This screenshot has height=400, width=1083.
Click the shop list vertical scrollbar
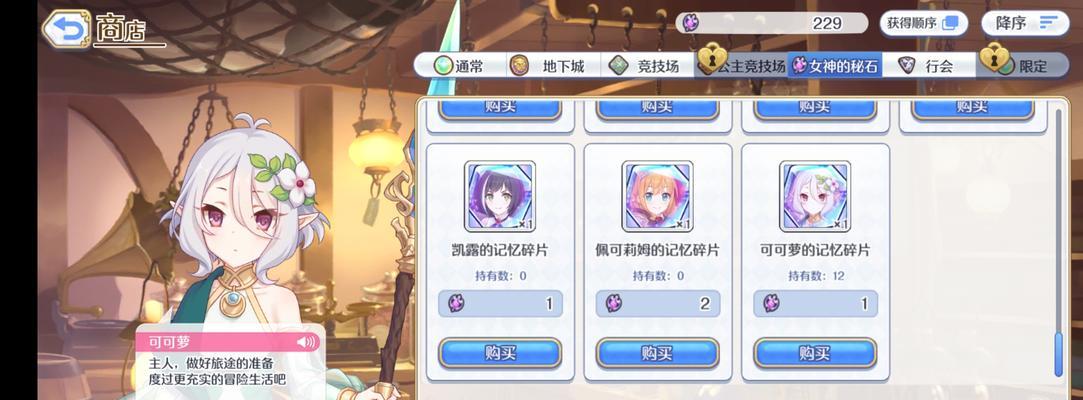[x=1059, y=242]
